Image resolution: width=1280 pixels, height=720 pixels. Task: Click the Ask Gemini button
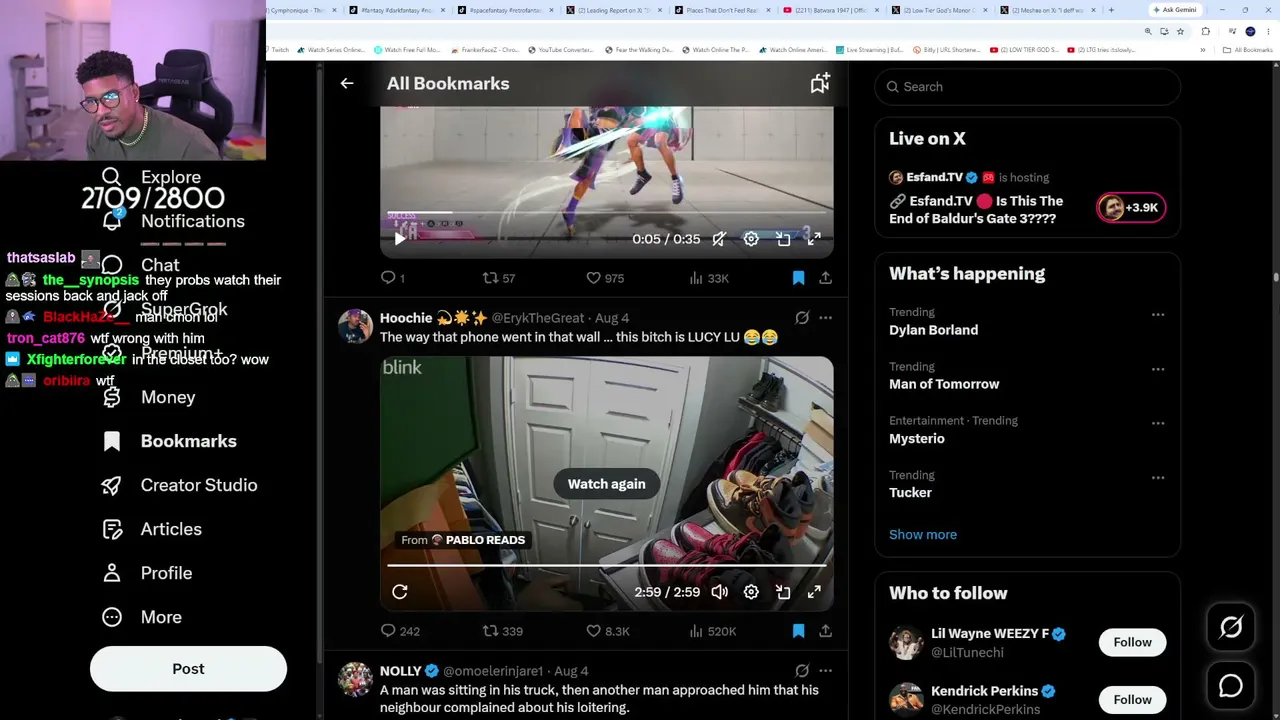tap(1175, 10)
